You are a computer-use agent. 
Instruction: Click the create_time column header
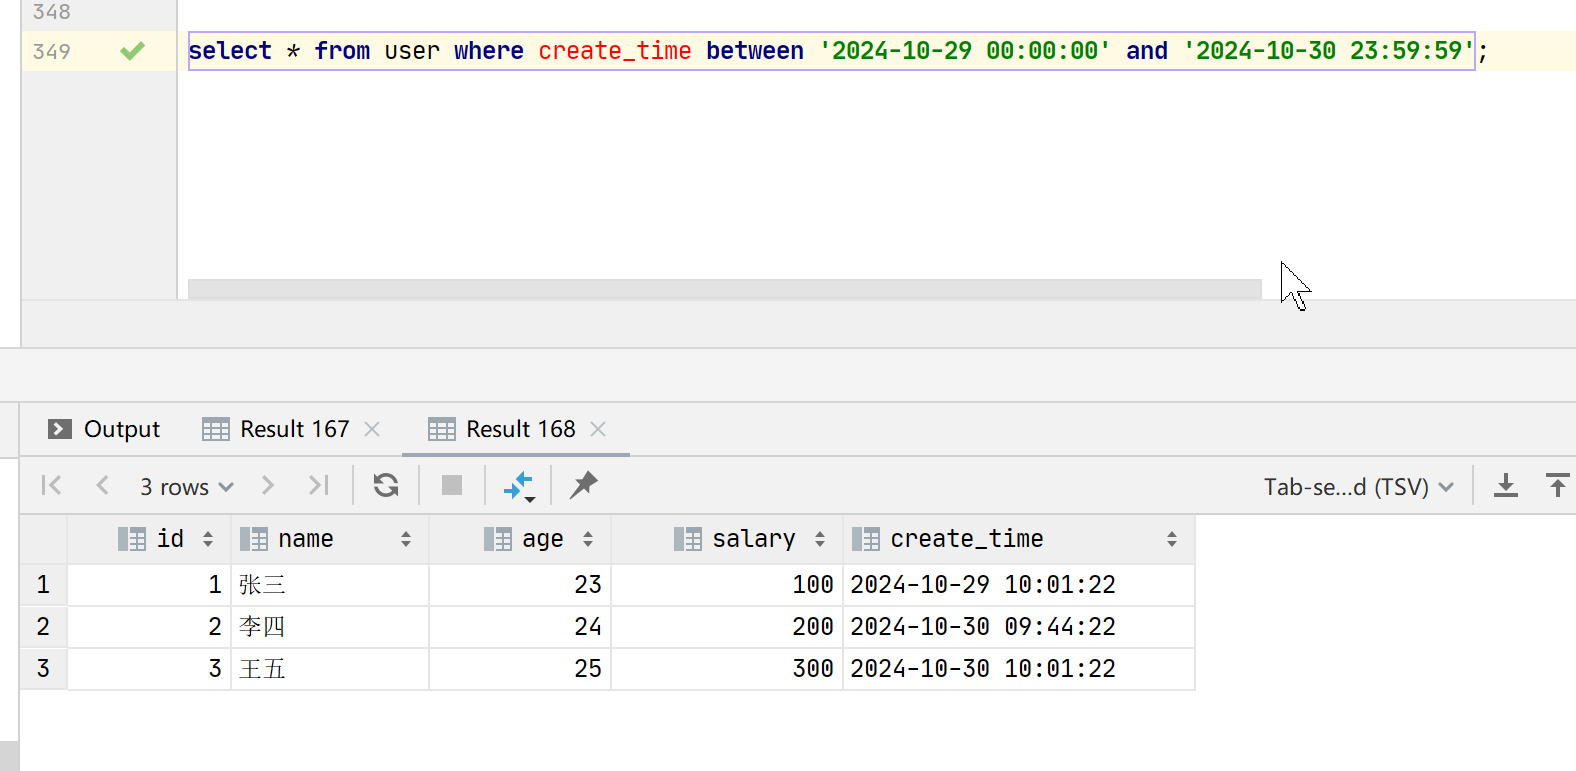pyautogui.click(x=966, y=539)
